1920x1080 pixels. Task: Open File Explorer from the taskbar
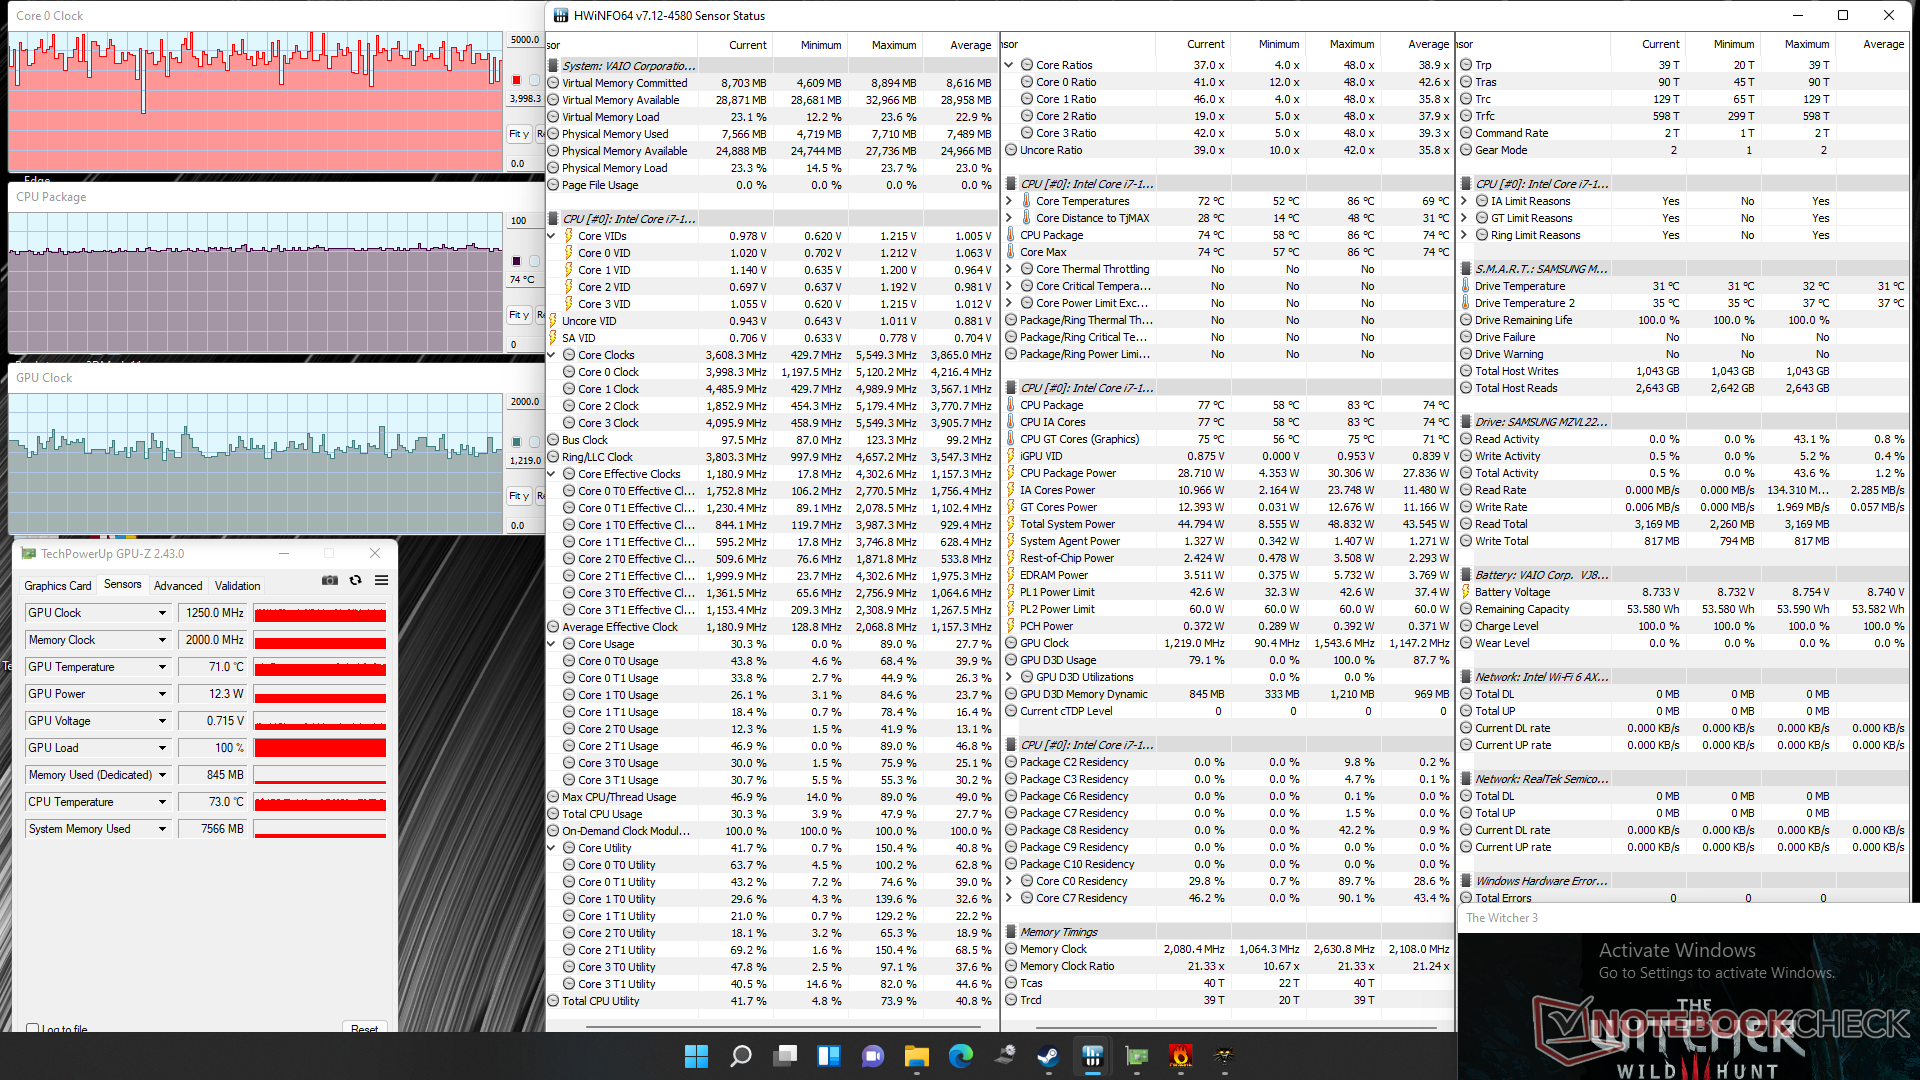pos(917,1056)
